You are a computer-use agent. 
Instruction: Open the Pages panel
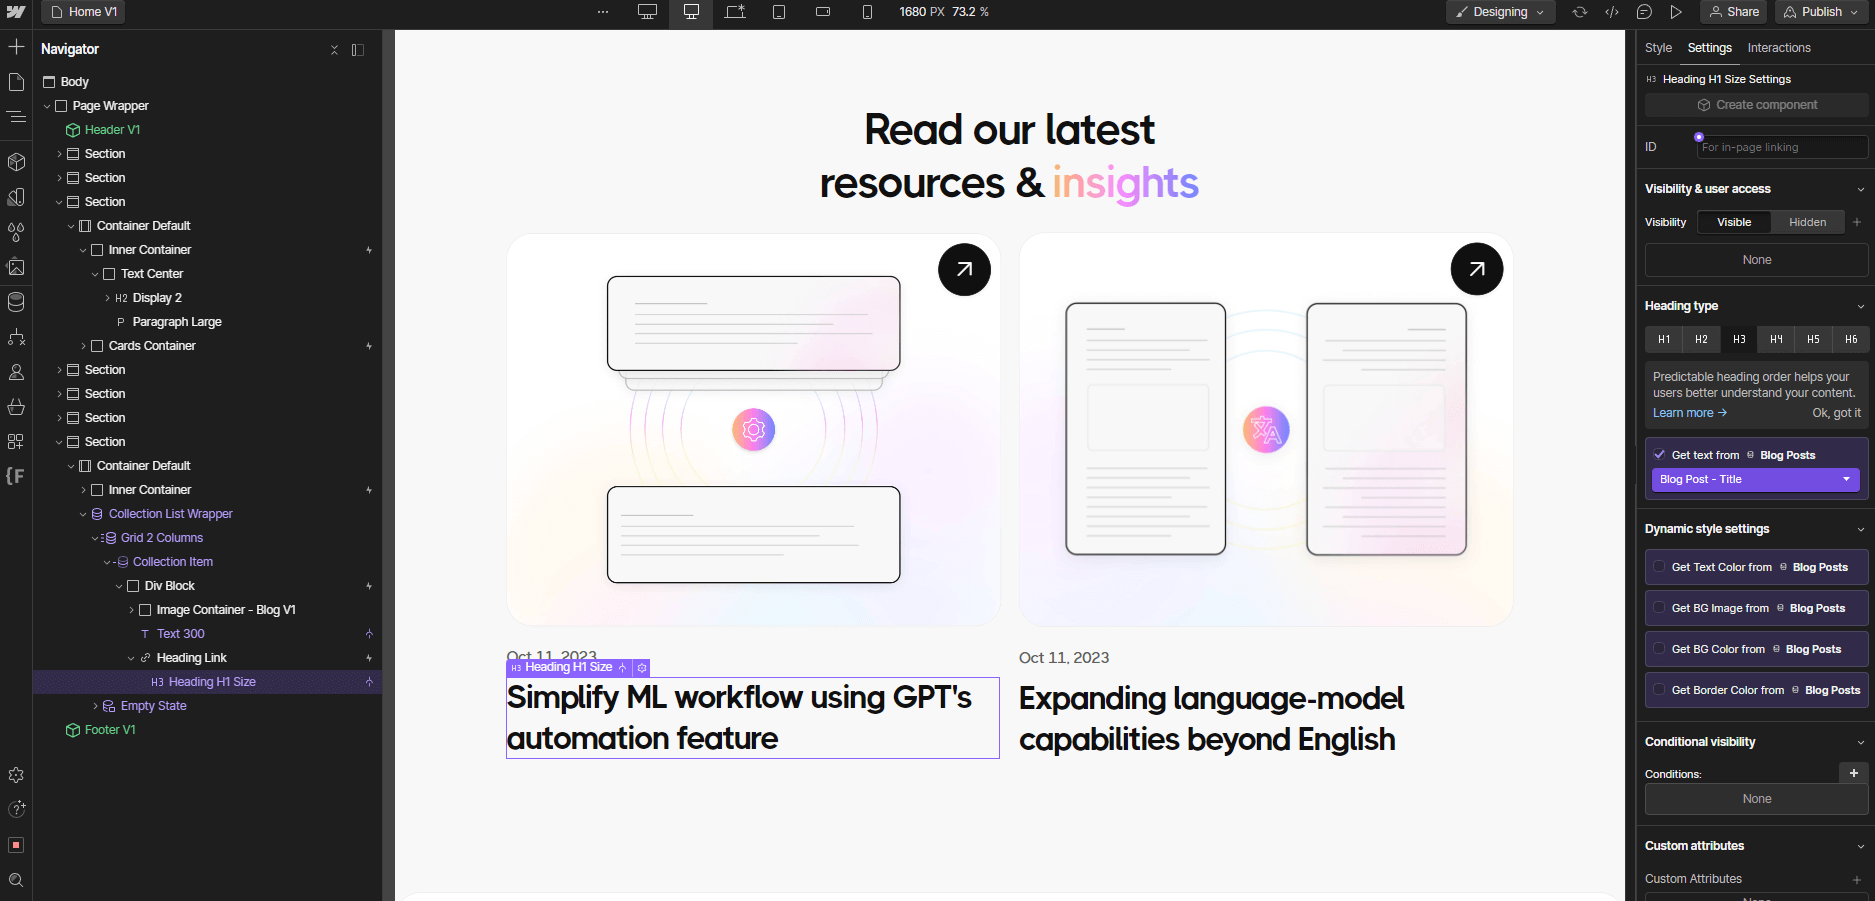point(16,82)
